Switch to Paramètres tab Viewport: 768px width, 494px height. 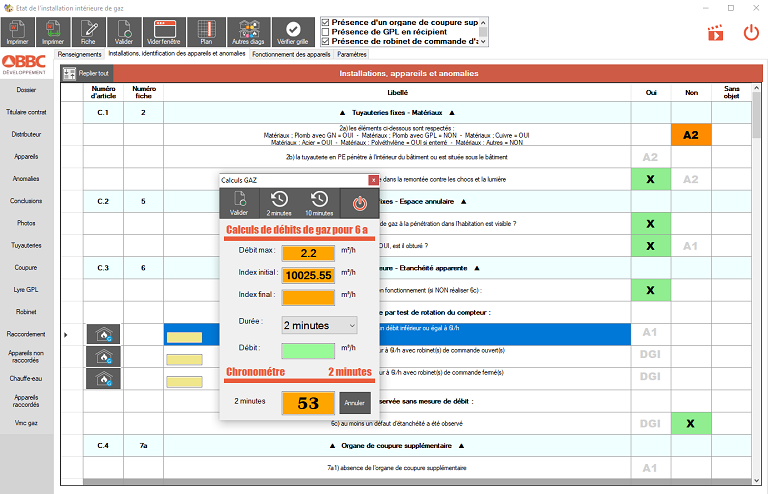352,54
